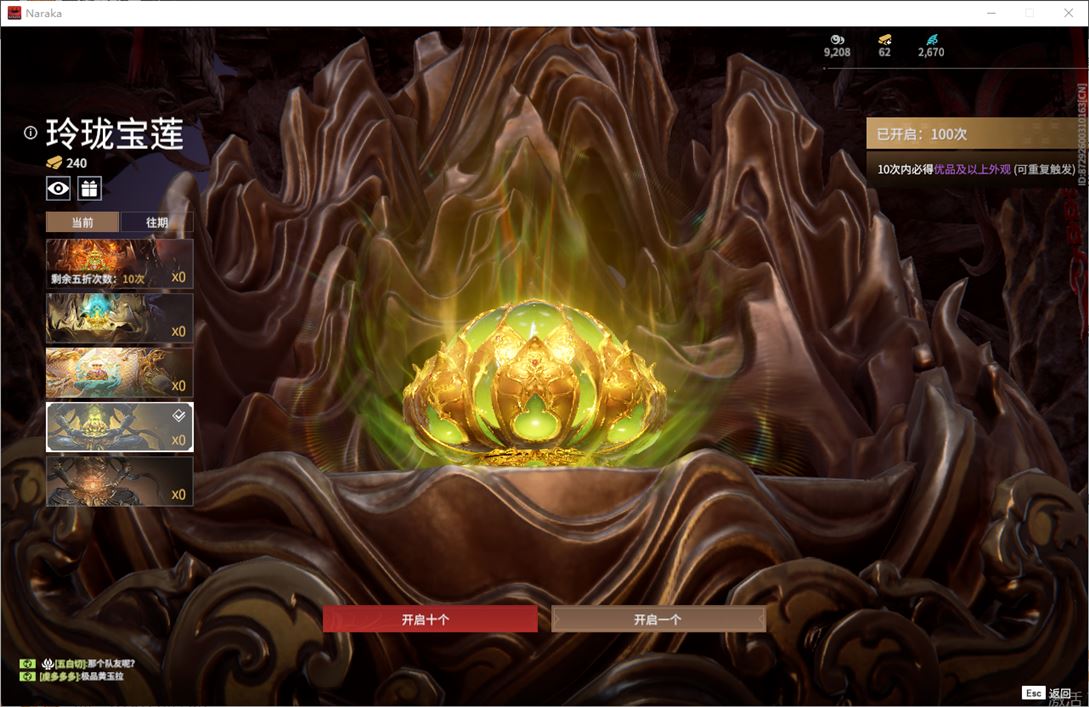The image size is (1089, 707).
Task: Select the banner showing 剩余五折次数
Action: coord(119,263)
